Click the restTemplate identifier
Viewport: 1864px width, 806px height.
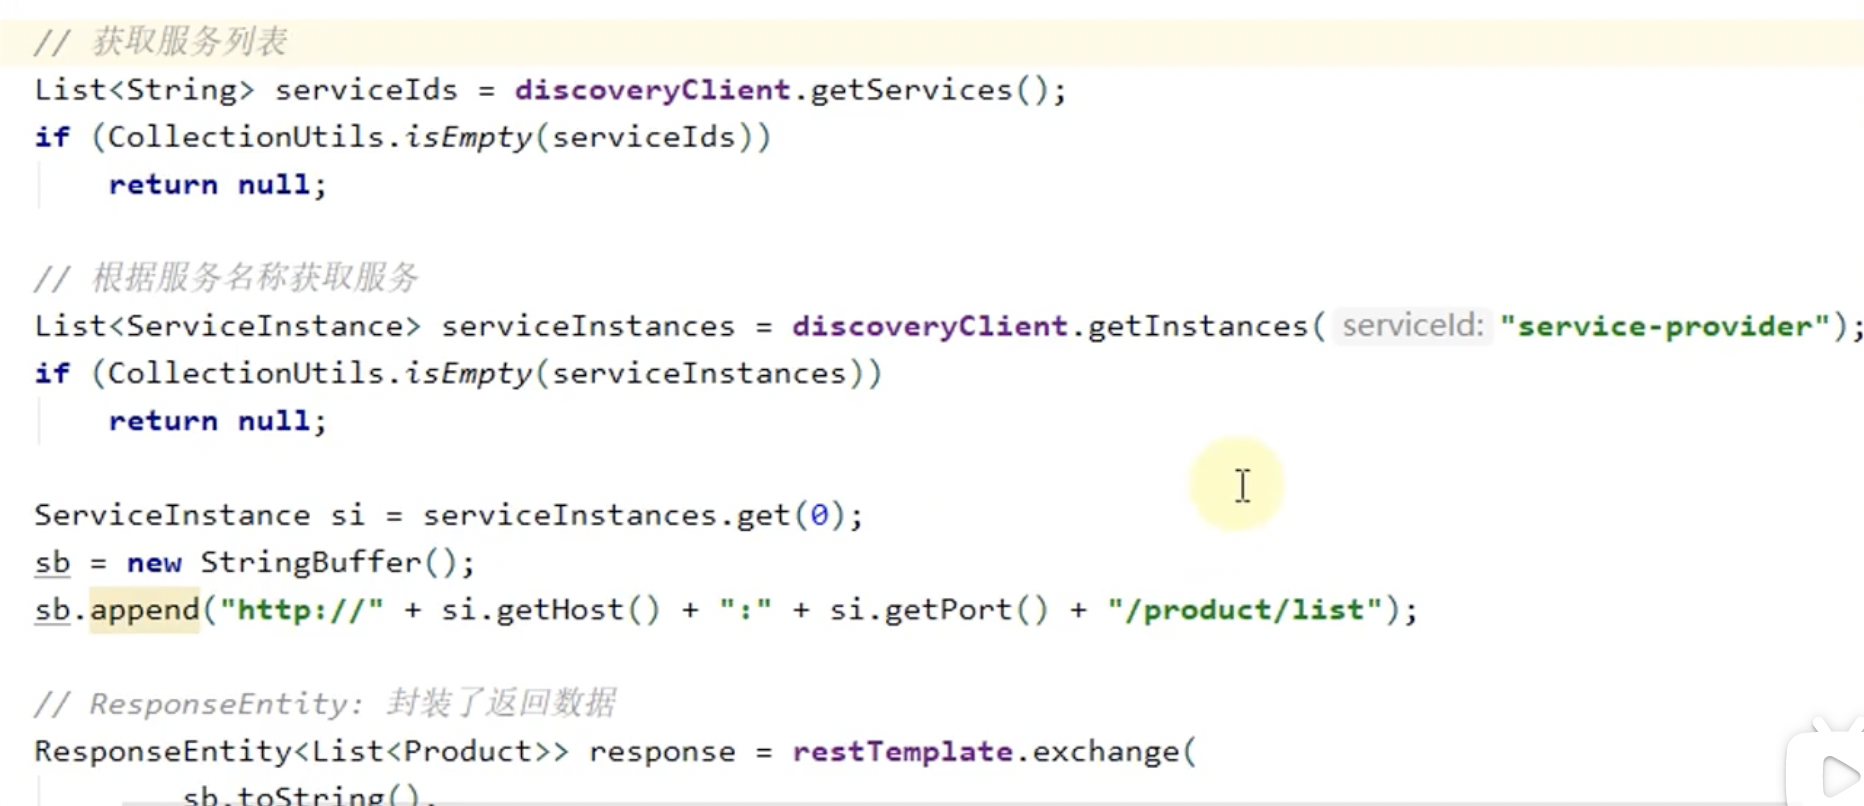point(902,752)
